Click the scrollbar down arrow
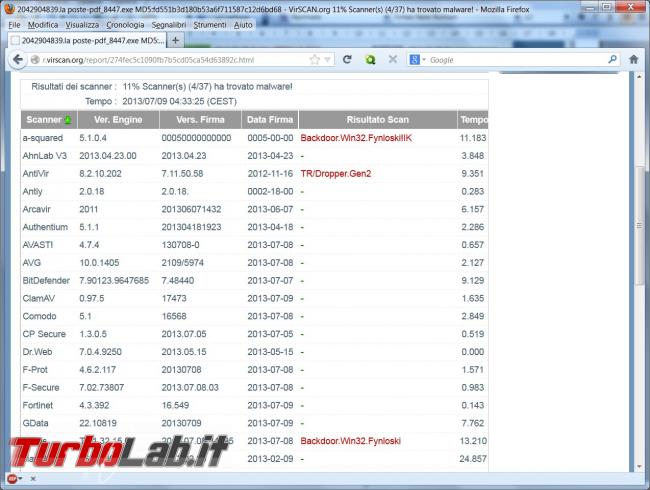 (x=639, y=466)
